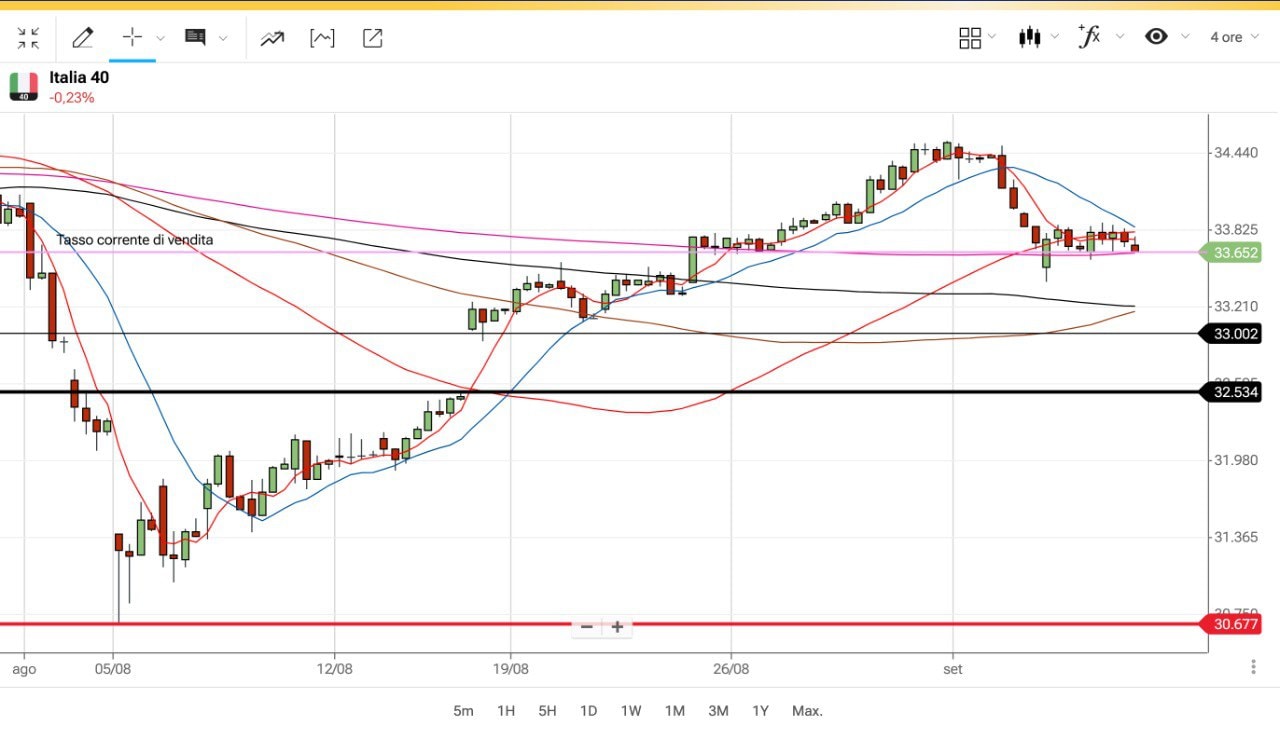Image resolution: width=1280 pixels, height=739 pixels.
Task: Select the 1D time range
Action: tap(588, 711)
